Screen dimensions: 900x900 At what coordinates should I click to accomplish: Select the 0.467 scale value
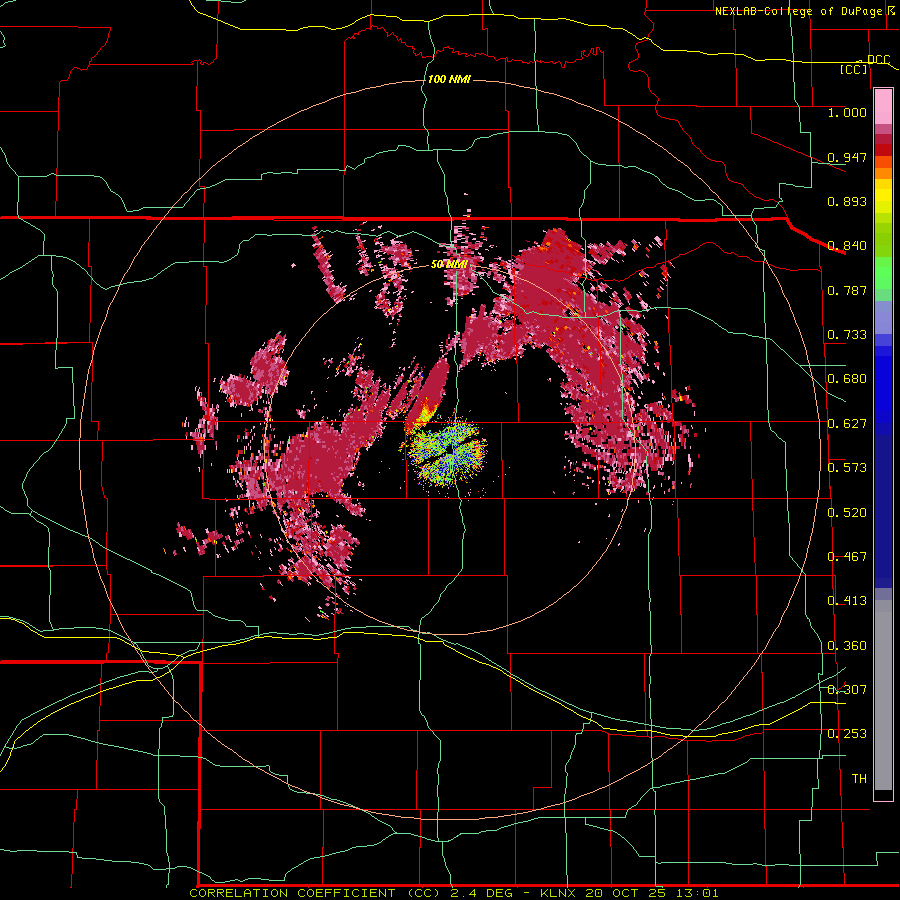(x=847, y=557)
